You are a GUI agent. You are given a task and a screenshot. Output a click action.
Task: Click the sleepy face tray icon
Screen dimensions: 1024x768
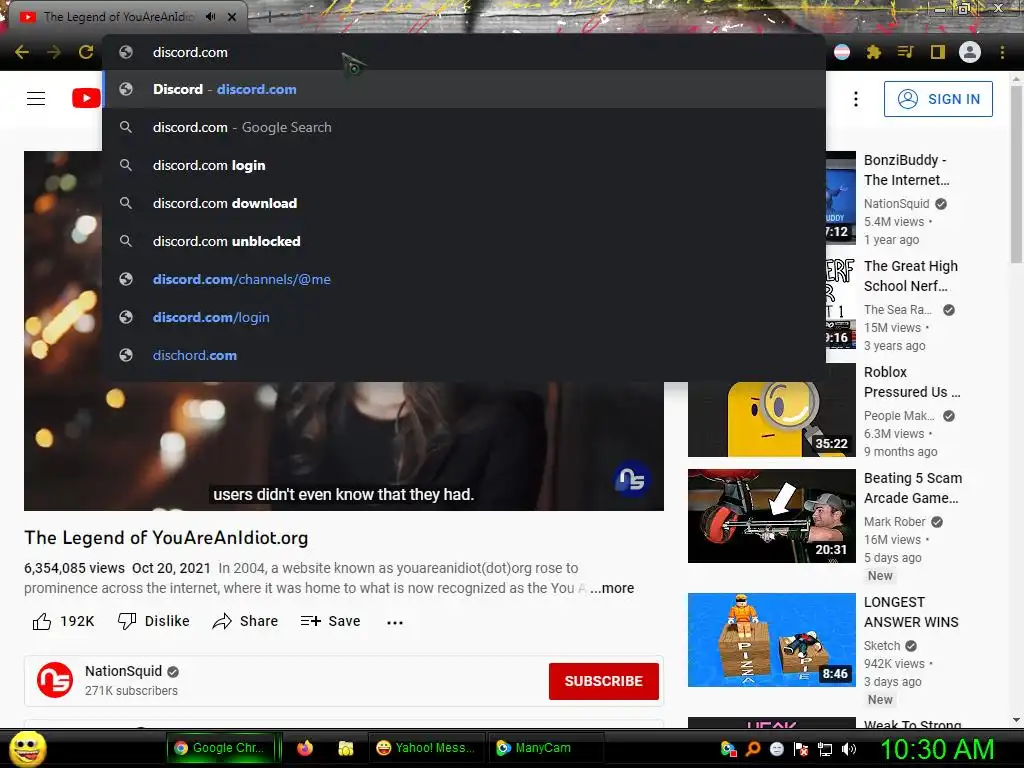pos(776,749)
